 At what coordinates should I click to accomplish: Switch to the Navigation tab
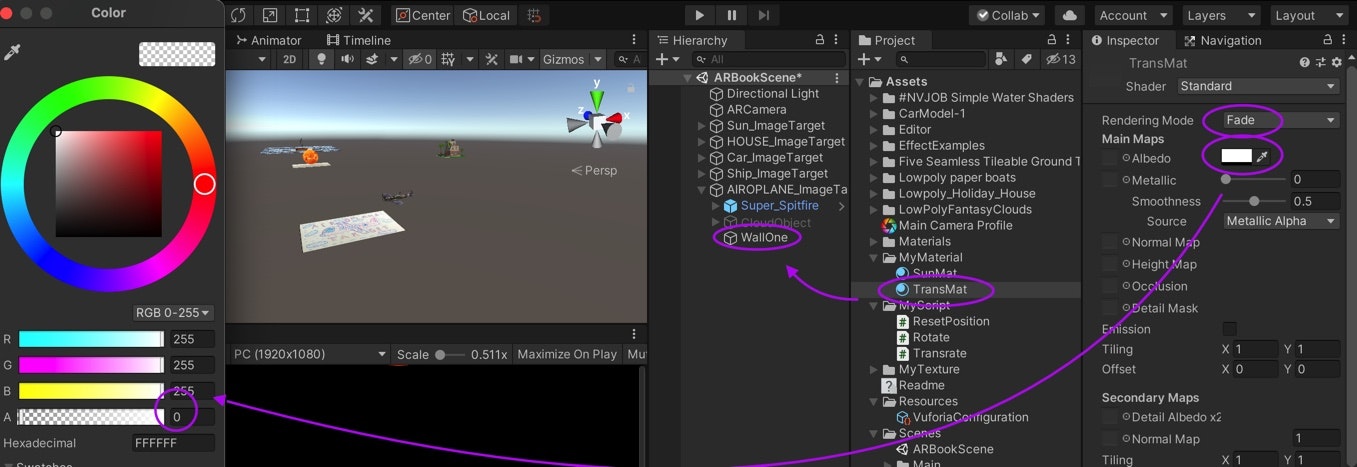tap(1222, 40)
